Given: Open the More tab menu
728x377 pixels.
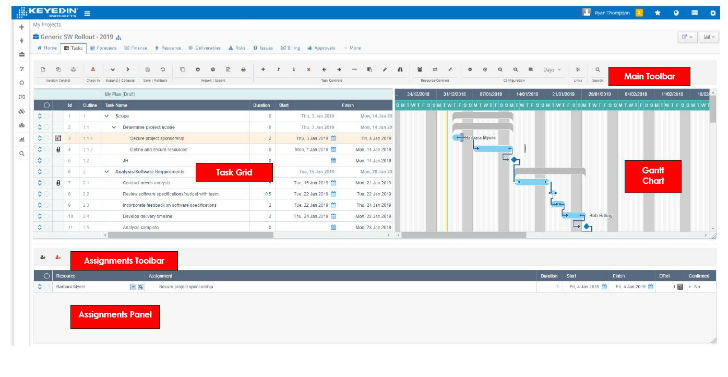Looking at the screenshot, I should 352,48.
